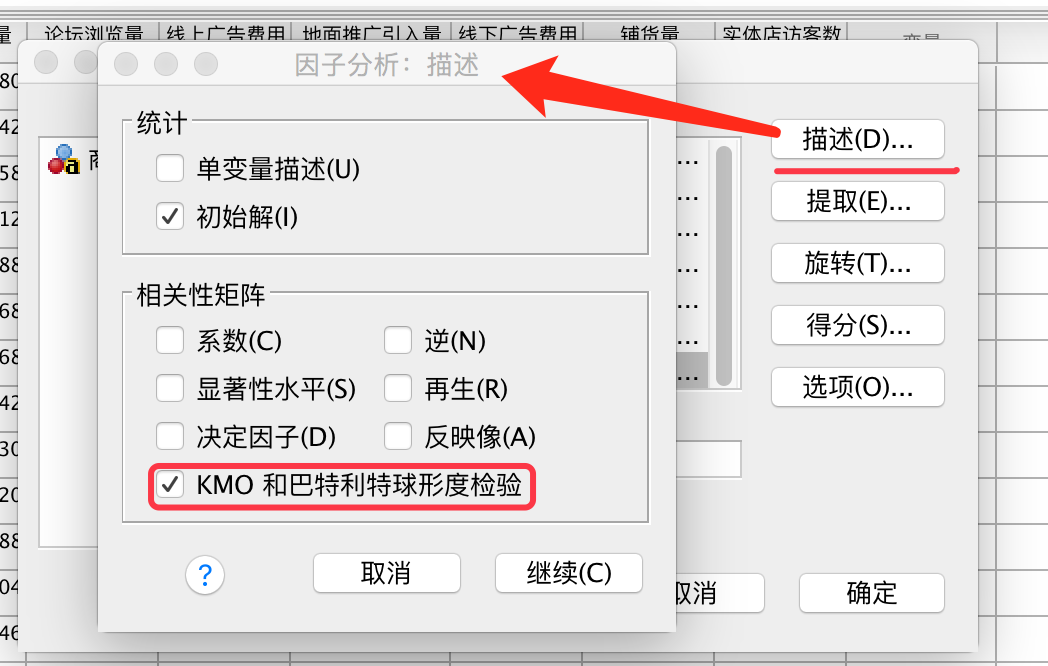Image resolution: width=1048 pixels, height=666 pixels.
Task: Enable 单变量描述(U) checkbox
Action: 170,169
